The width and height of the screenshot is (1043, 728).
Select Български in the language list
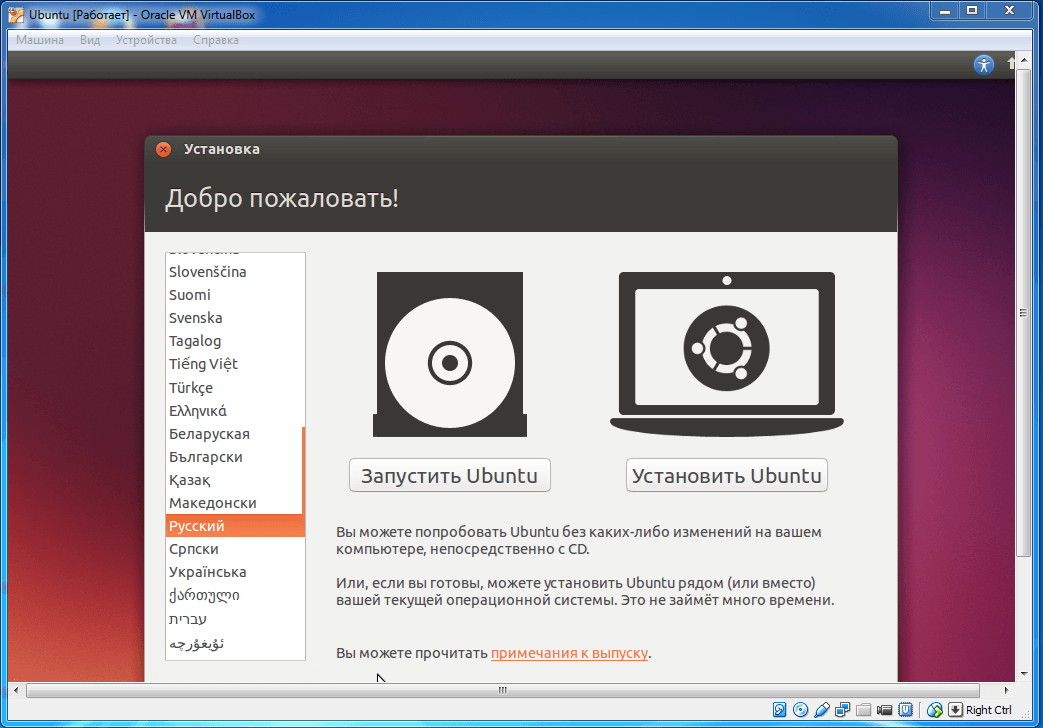(233, 457)
